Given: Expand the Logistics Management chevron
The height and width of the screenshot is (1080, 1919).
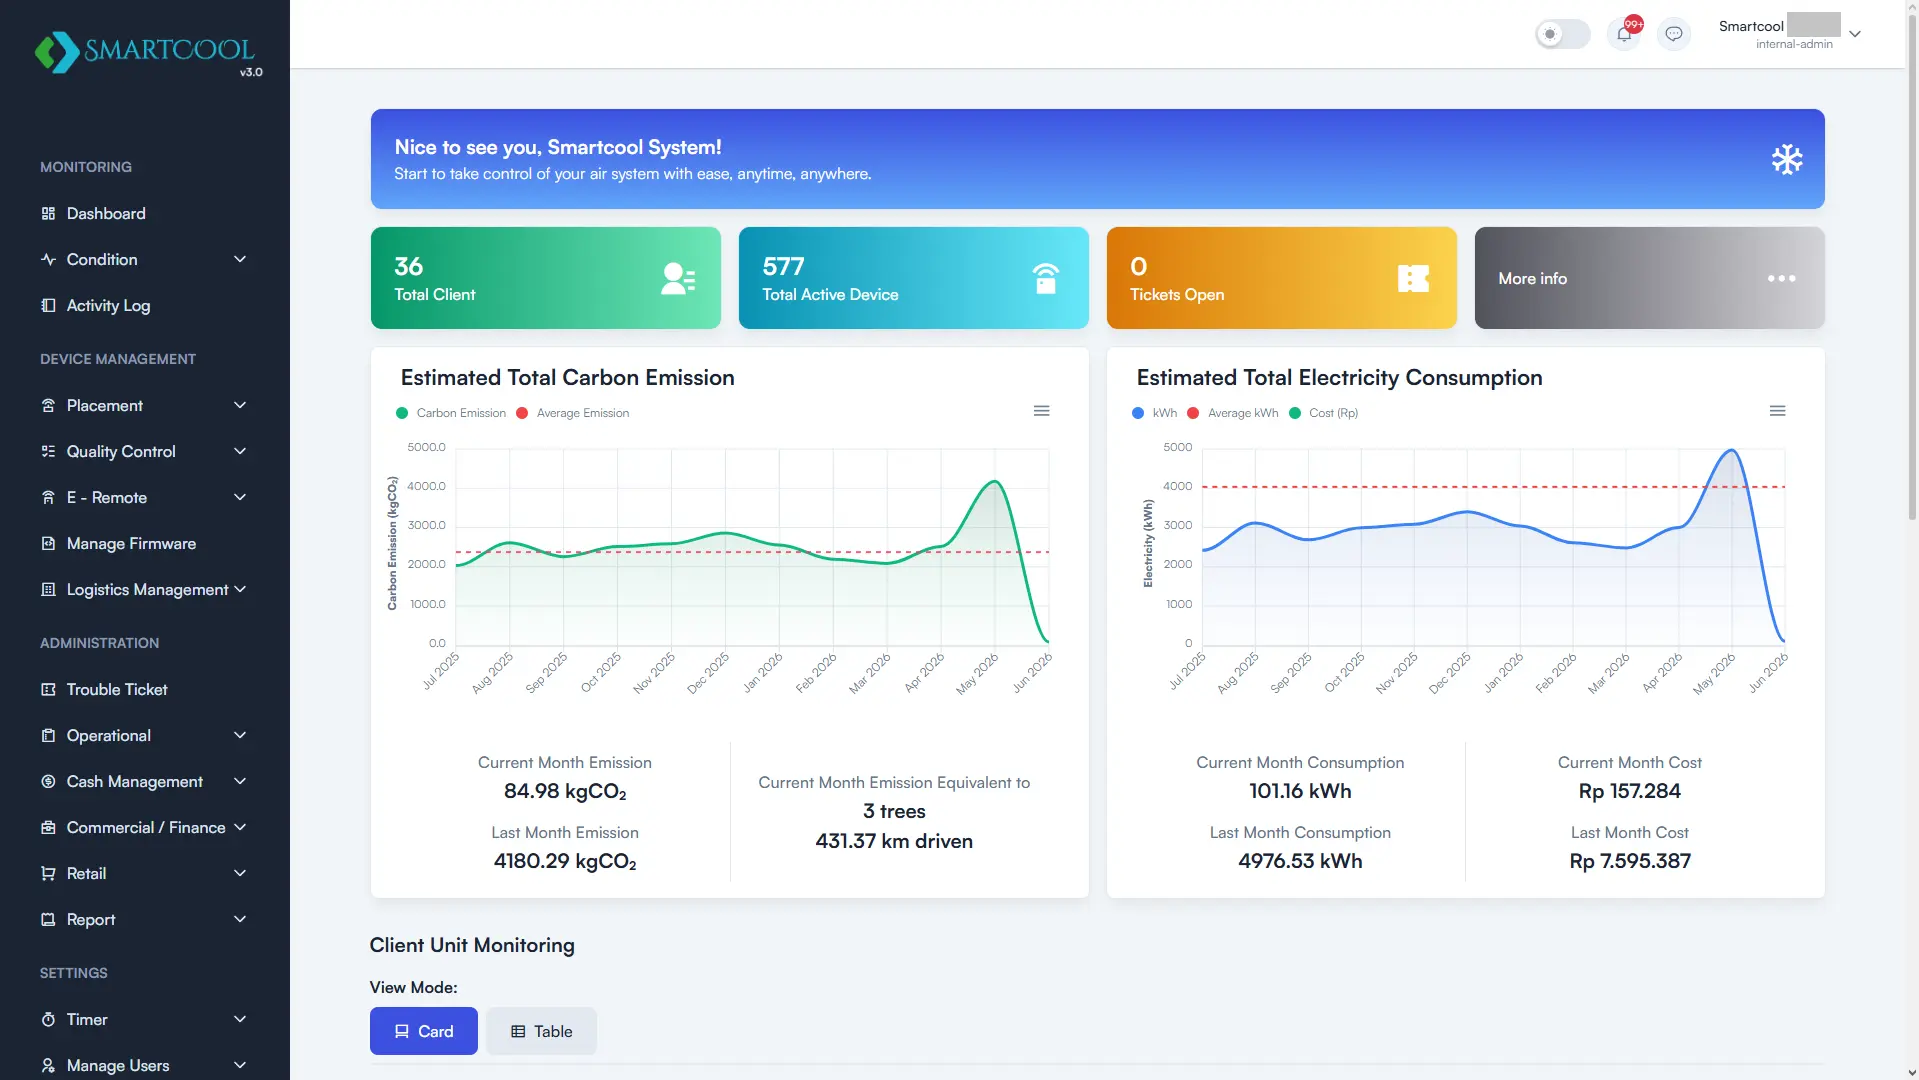Looking at the screenshot, I should 240,590.
